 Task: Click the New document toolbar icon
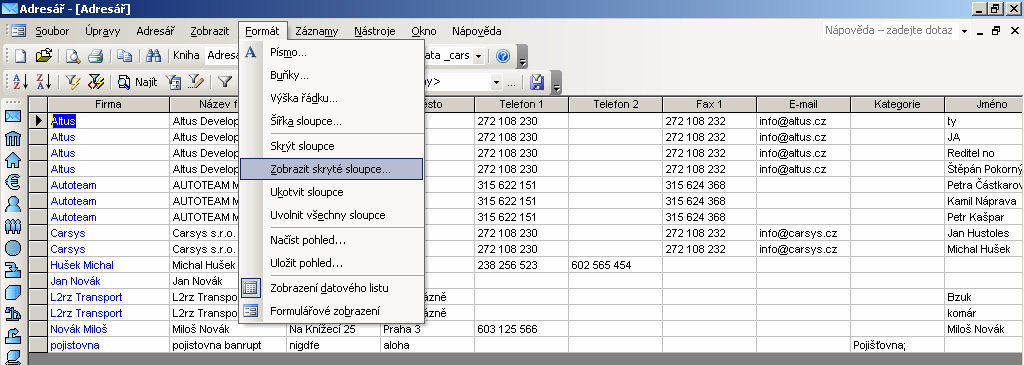tap(20, 56)
